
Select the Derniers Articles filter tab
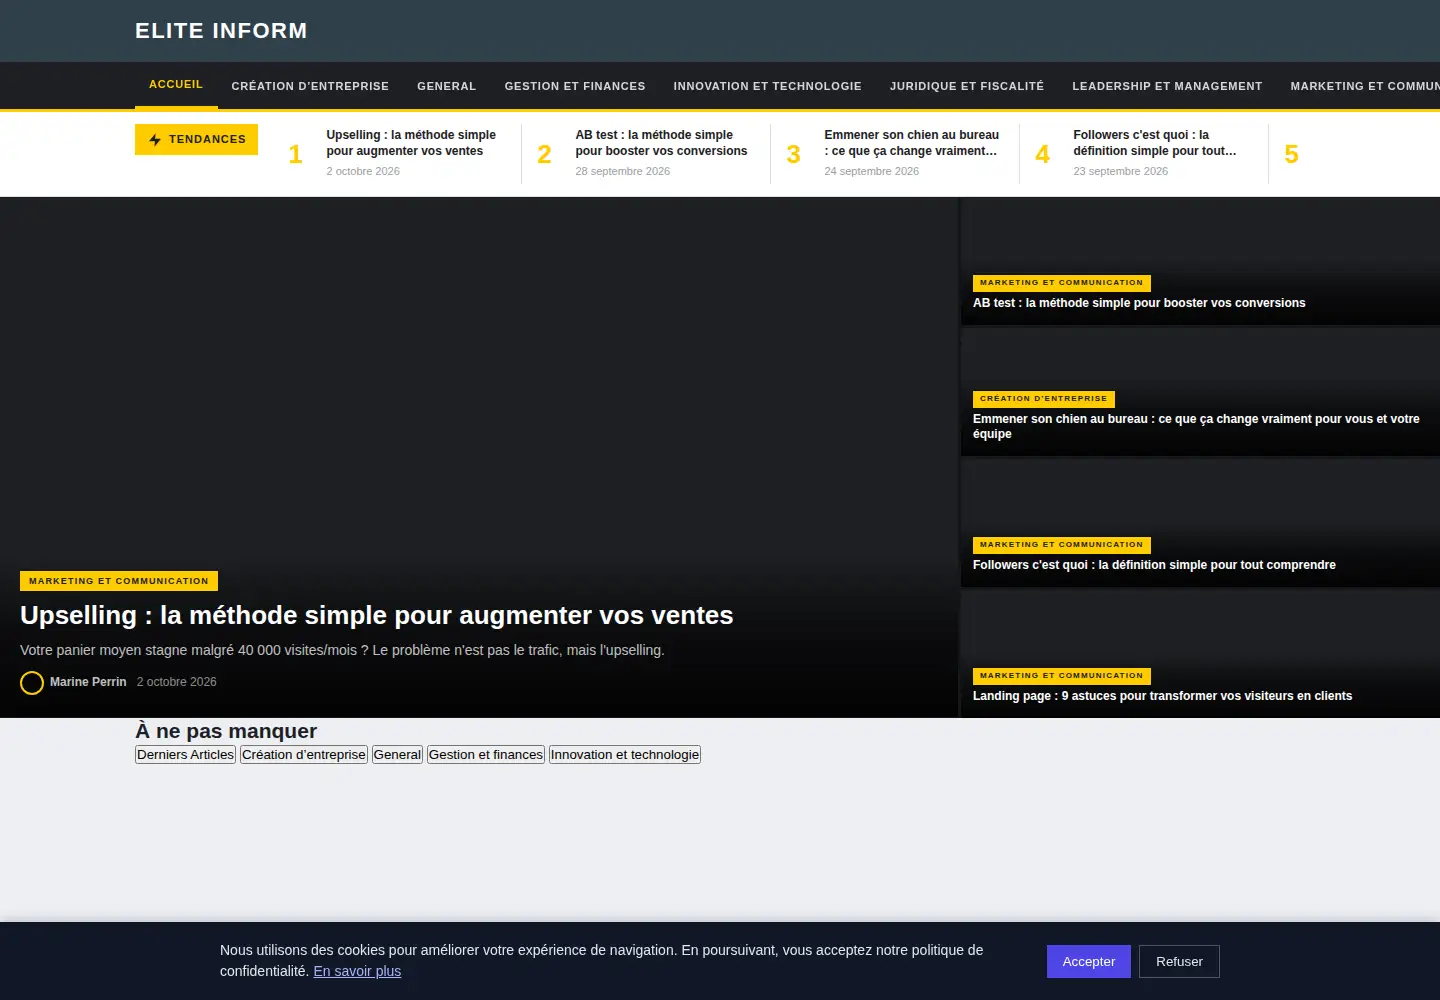click(185, 755)
